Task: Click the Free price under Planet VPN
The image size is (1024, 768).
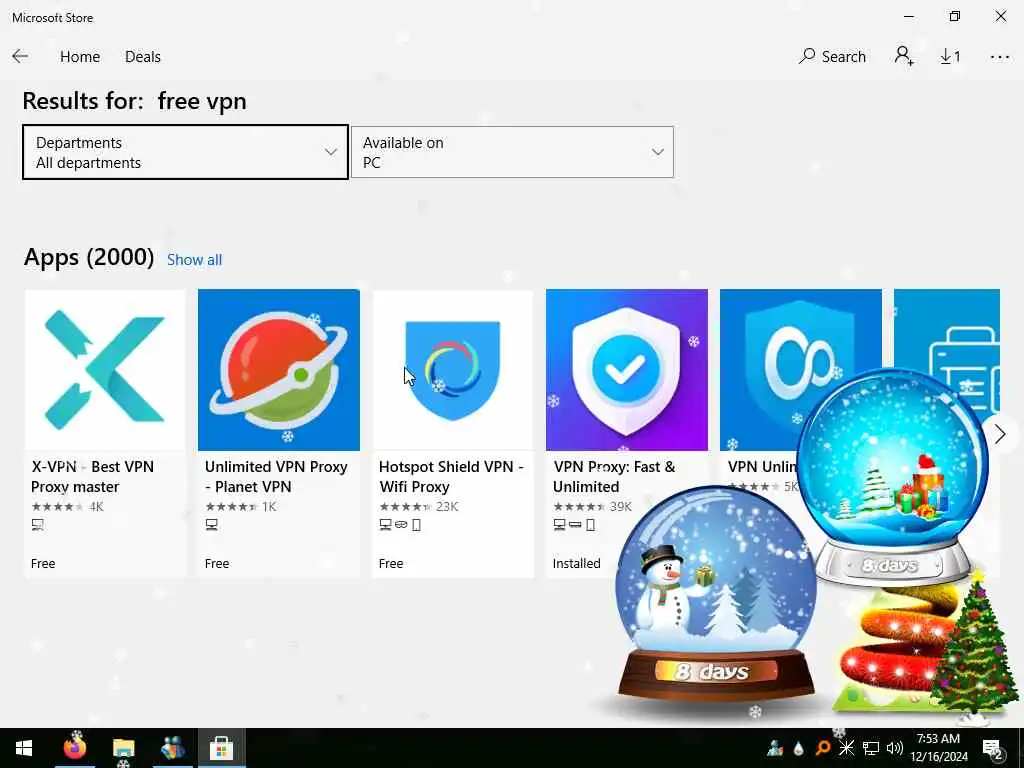Action: click(217, 564)
